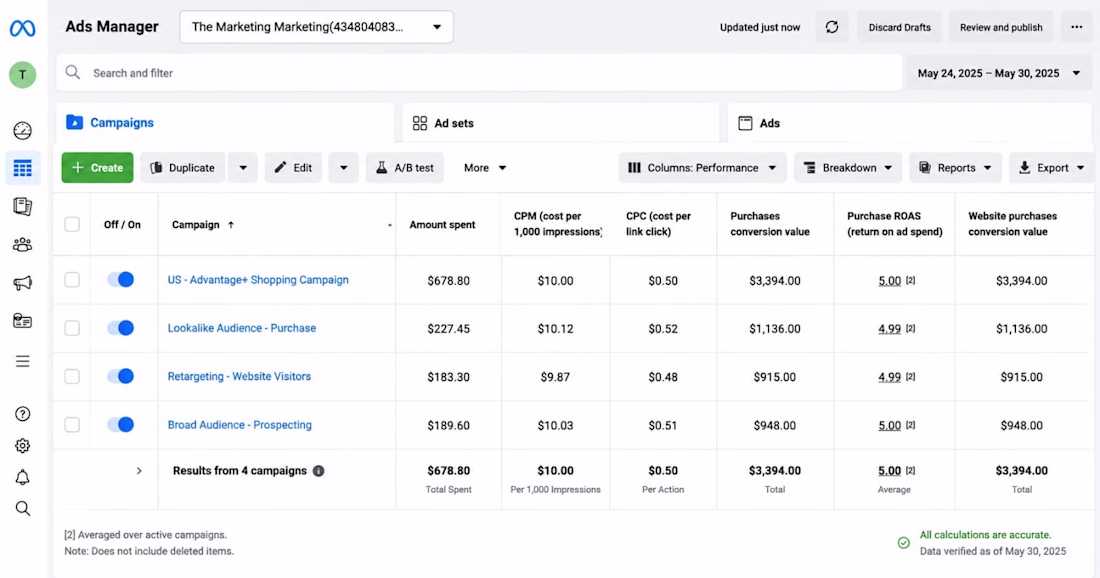Open the ad account selector dropdown

pos(316,27)
